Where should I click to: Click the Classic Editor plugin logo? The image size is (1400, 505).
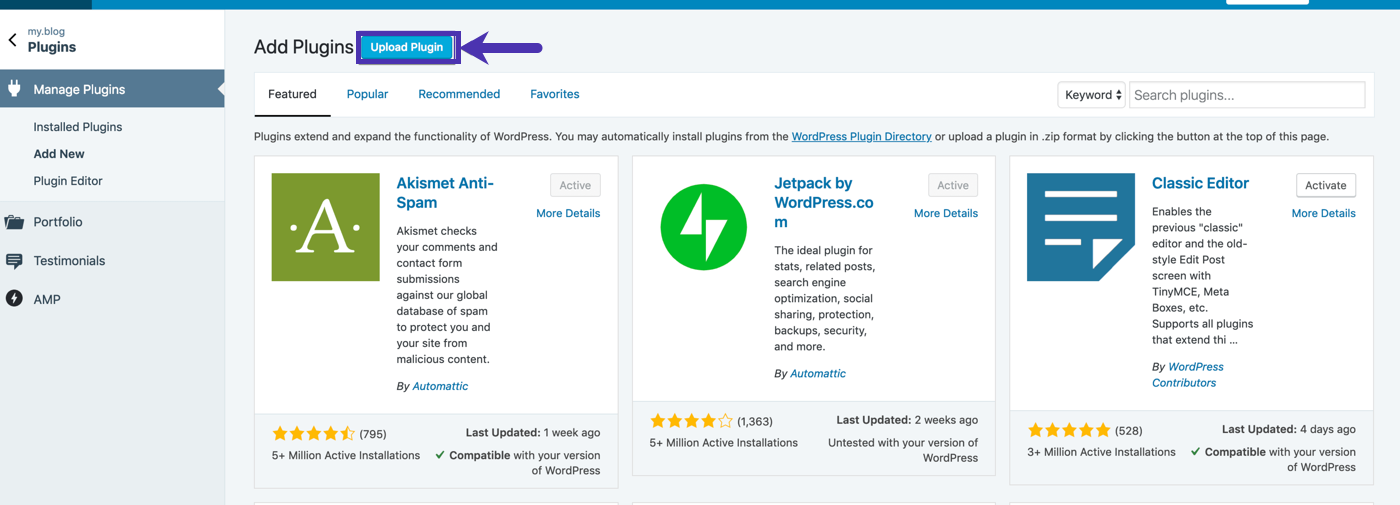click(x=1080, y=227)
